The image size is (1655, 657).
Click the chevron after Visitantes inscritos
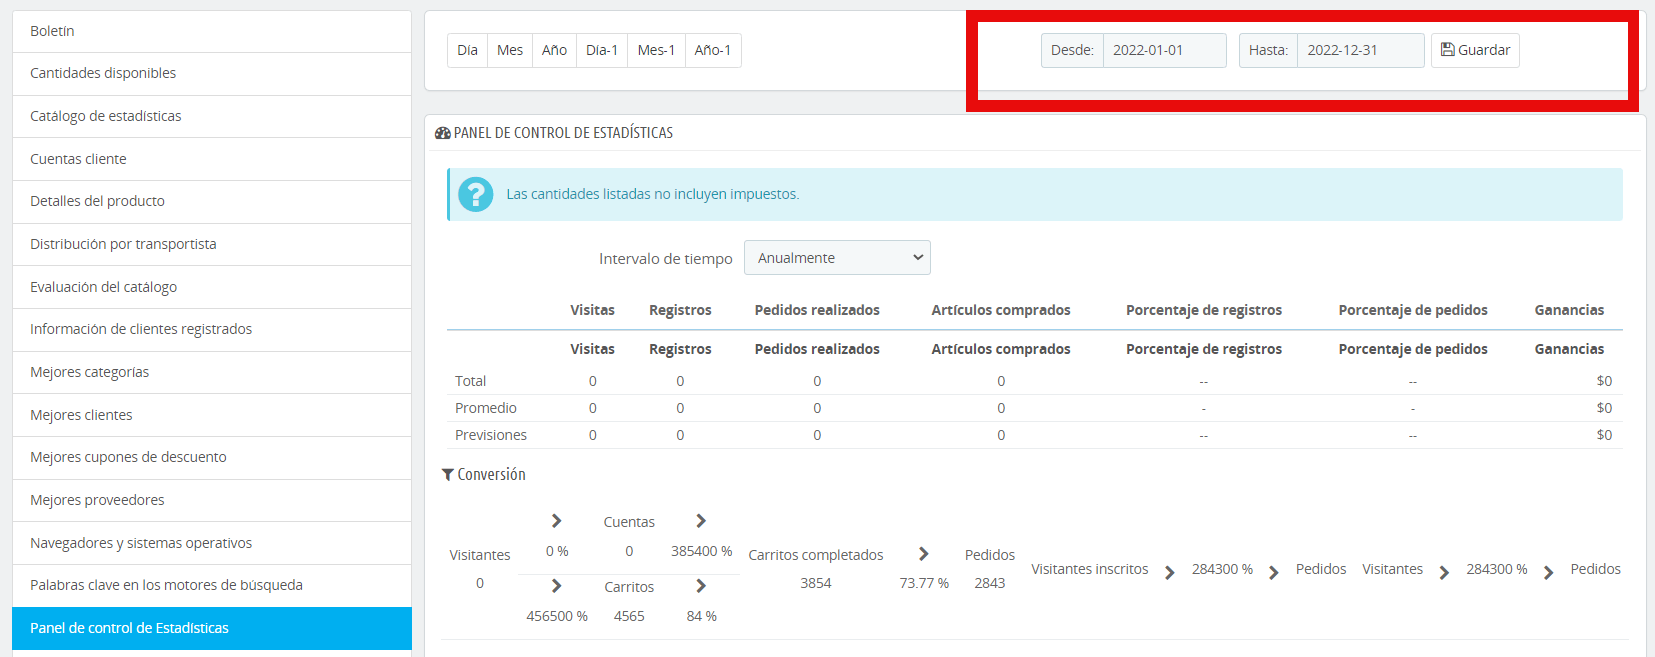[x=1170, y=573]
